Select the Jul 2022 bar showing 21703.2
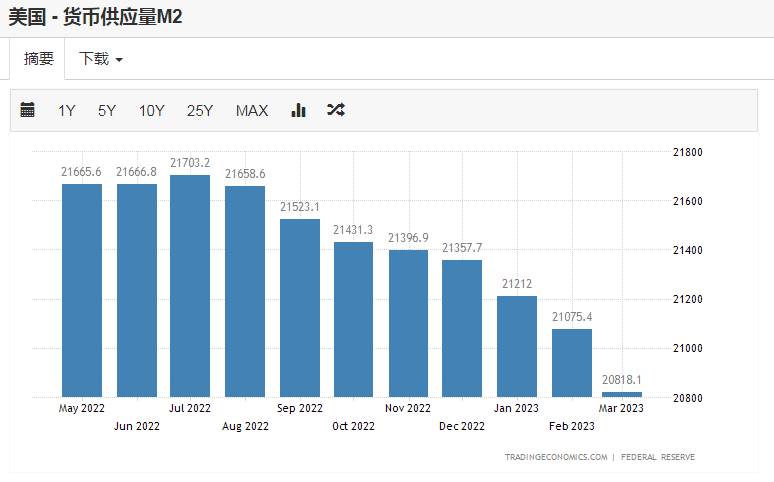Screen dimensions: 774x482 click(190, 286)
